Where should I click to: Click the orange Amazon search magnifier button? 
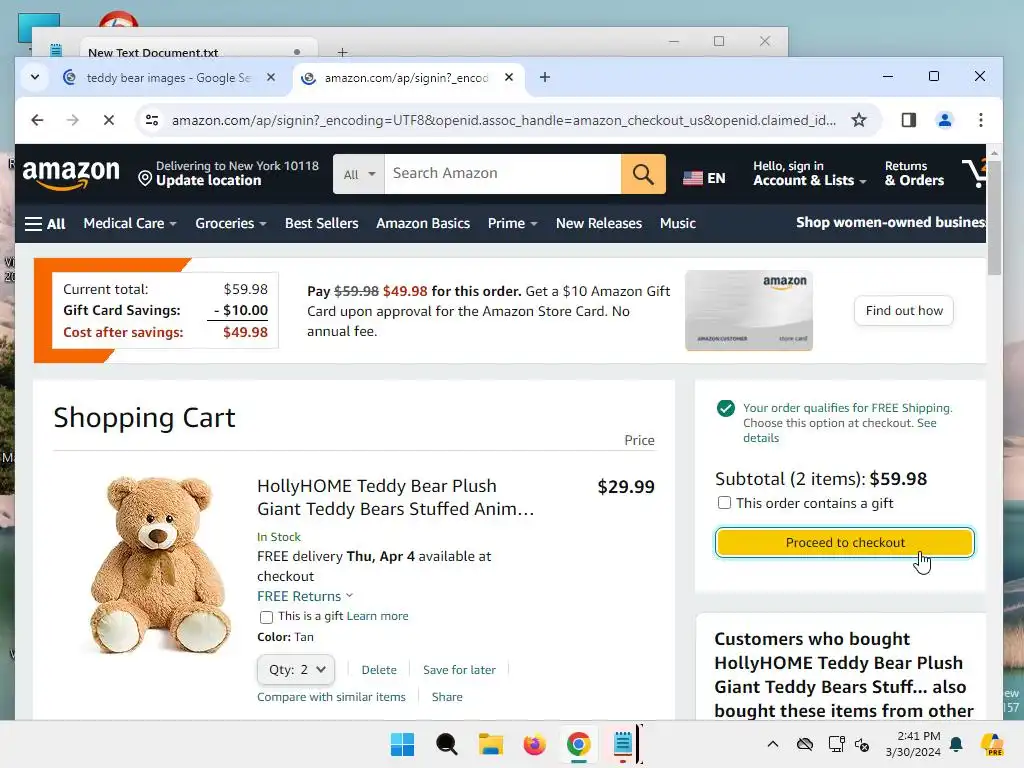pos(643,174)
